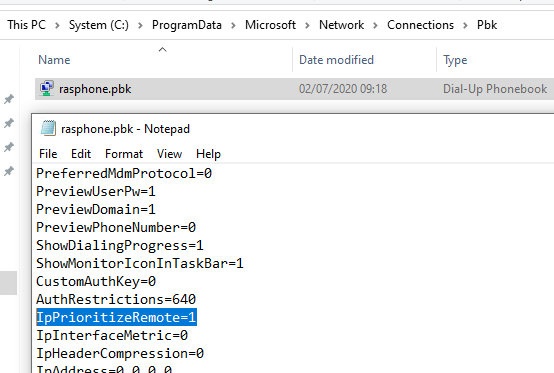Click the PreferredMdmProtocol=0 line
The image size is (554, 373).
tap(124, 173)
